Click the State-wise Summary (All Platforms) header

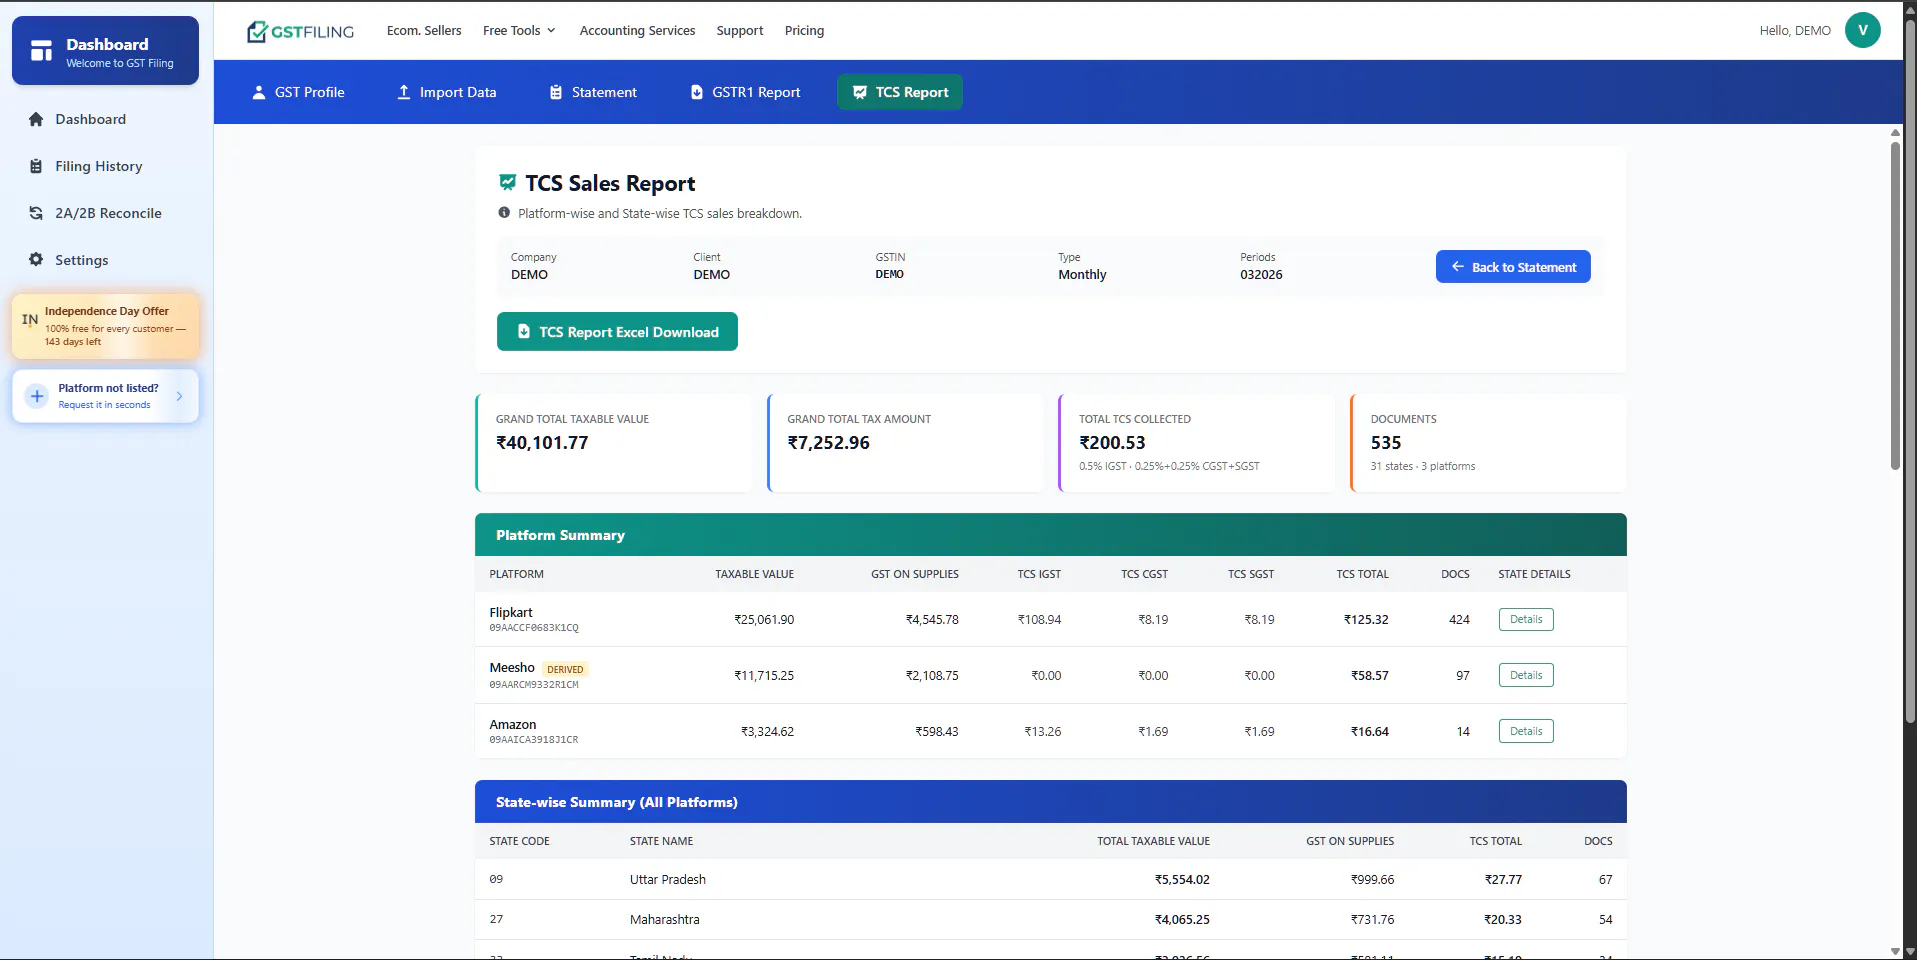1050,802
